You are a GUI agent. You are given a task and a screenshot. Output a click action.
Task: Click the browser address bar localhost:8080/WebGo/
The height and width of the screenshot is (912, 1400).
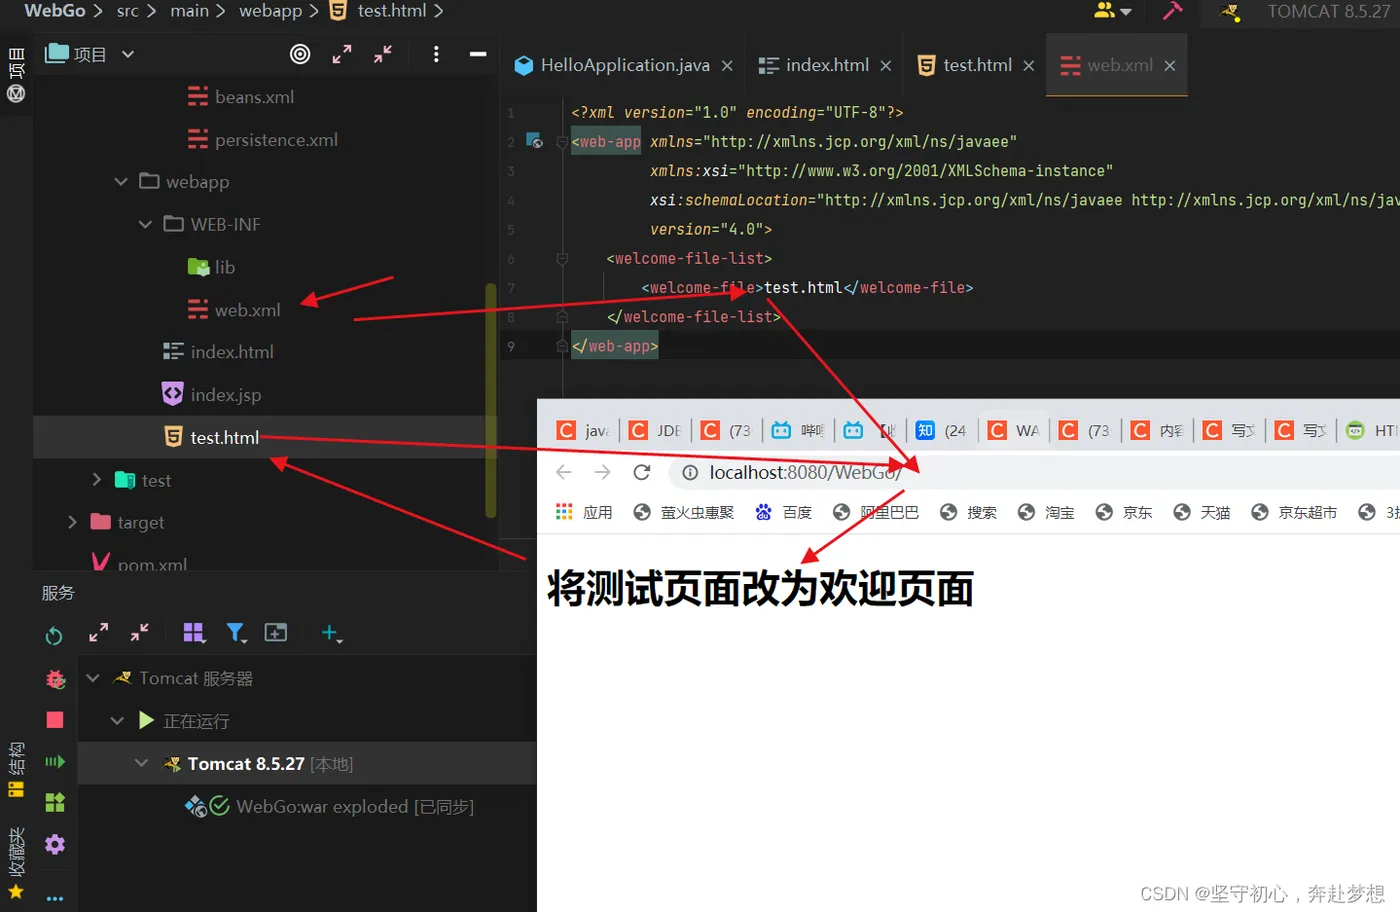[x=805, y=472]
